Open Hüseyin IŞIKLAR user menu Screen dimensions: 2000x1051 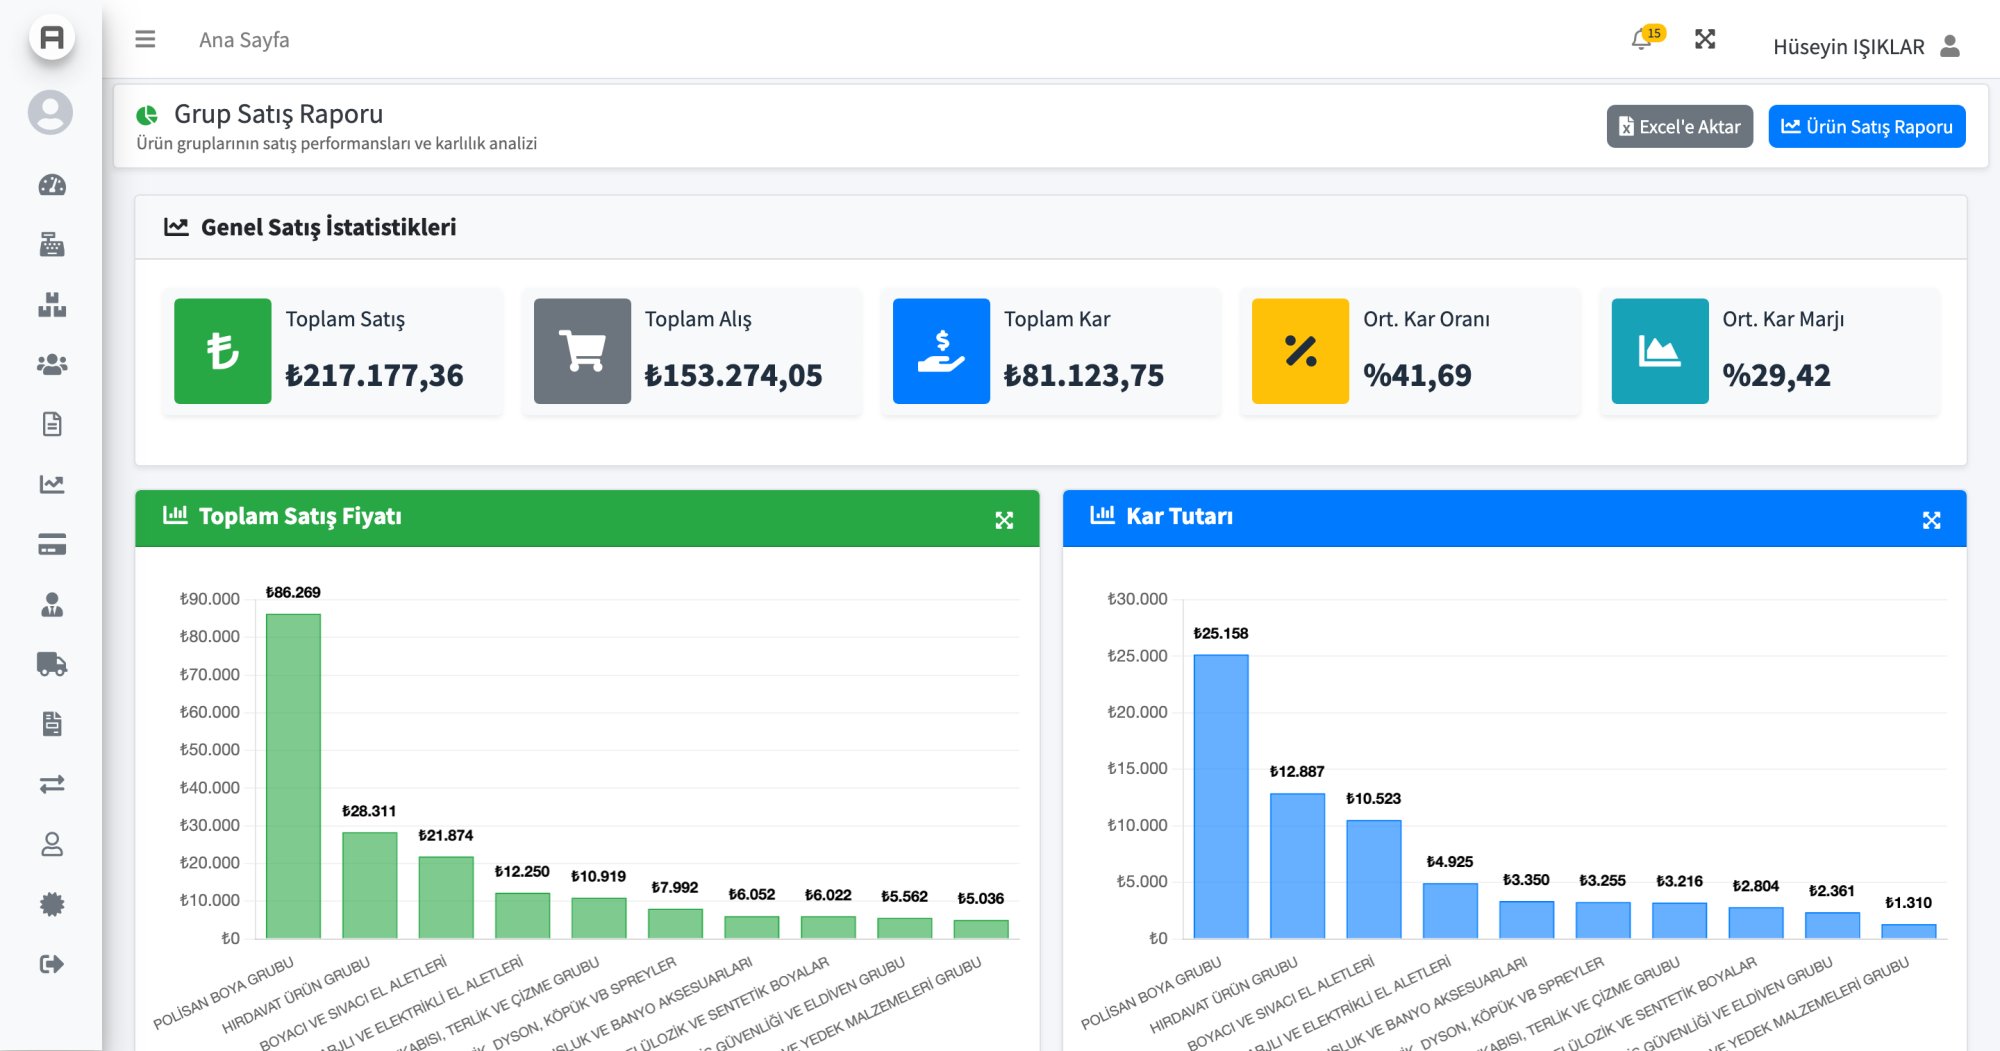click(x=1865, y=47)
